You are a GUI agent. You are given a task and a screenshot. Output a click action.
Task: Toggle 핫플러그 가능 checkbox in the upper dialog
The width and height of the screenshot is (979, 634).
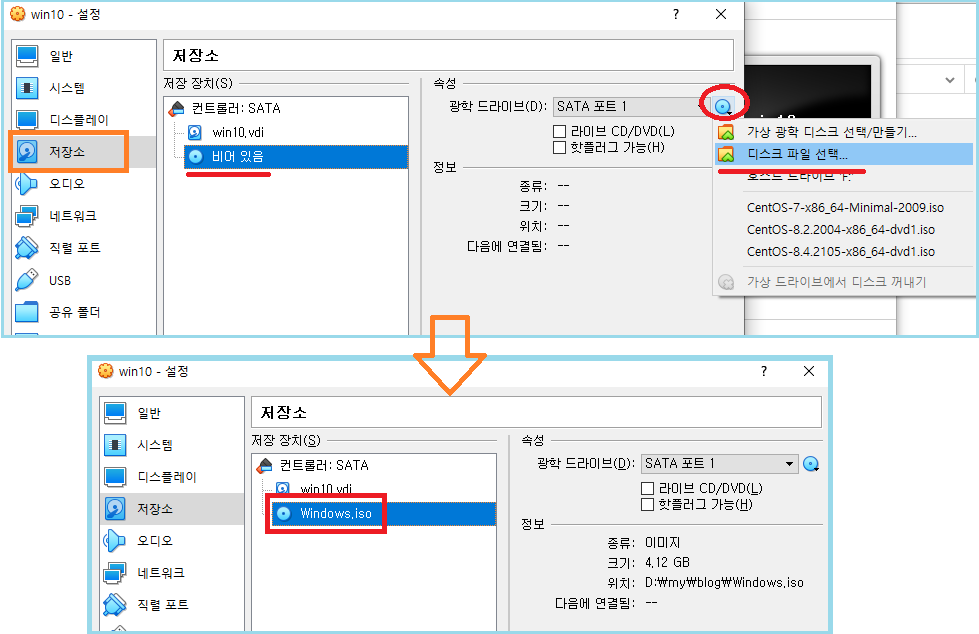coord(559,147)
